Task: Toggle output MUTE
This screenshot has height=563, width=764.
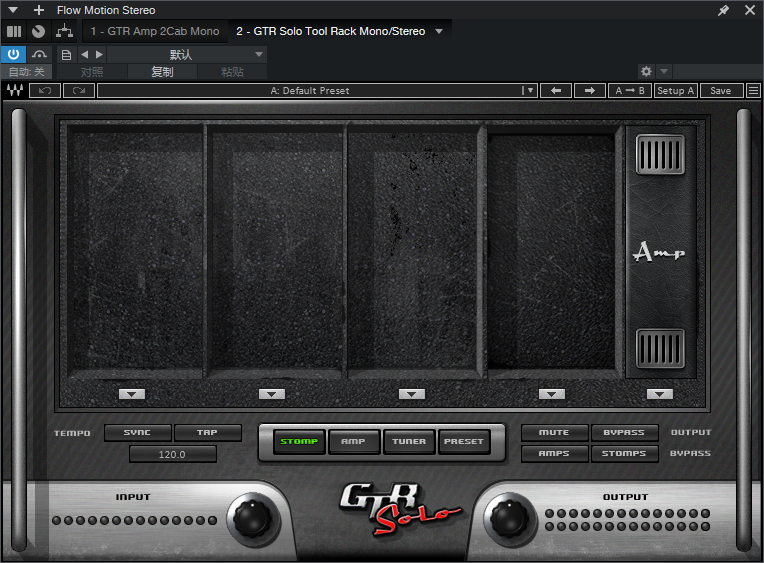Action: click(x=554, y=432)
